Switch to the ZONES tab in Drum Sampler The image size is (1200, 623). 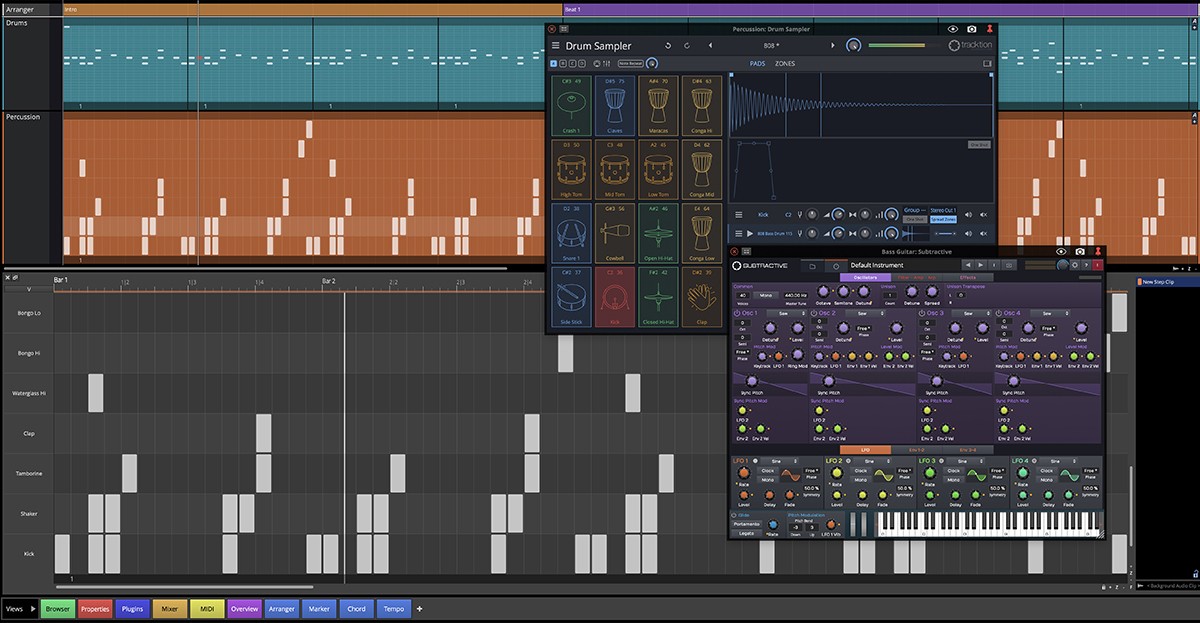pyautogui.click(x=785, y=63)
